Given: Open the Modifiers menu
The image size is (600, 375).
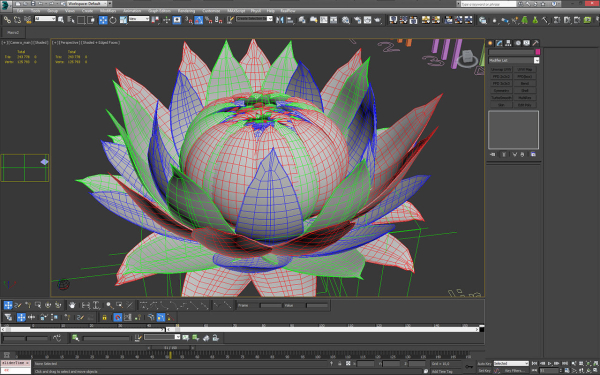Looking at the screenshot, I should [x=108, y=11].
